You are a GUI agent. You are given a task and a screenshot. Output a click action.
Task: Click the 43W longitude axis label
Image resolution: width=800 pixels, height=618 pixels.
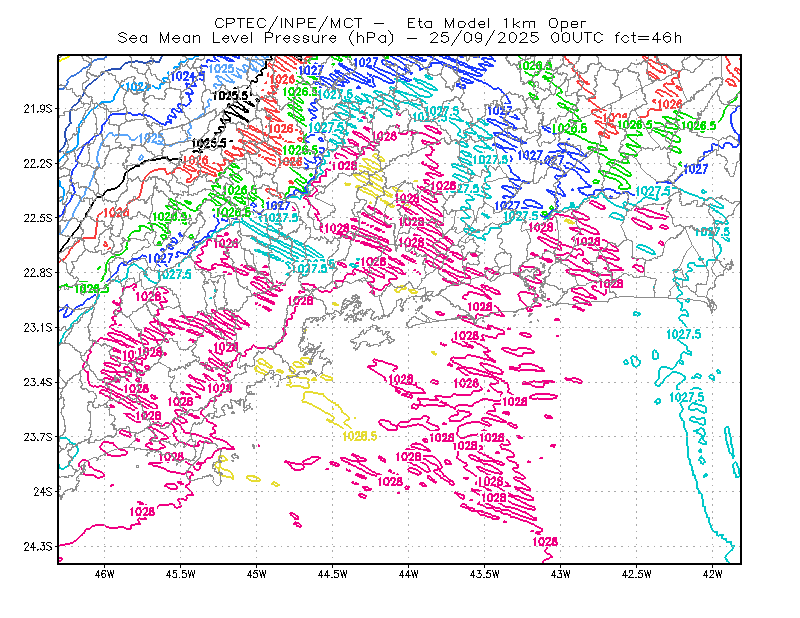click(561, 574)
